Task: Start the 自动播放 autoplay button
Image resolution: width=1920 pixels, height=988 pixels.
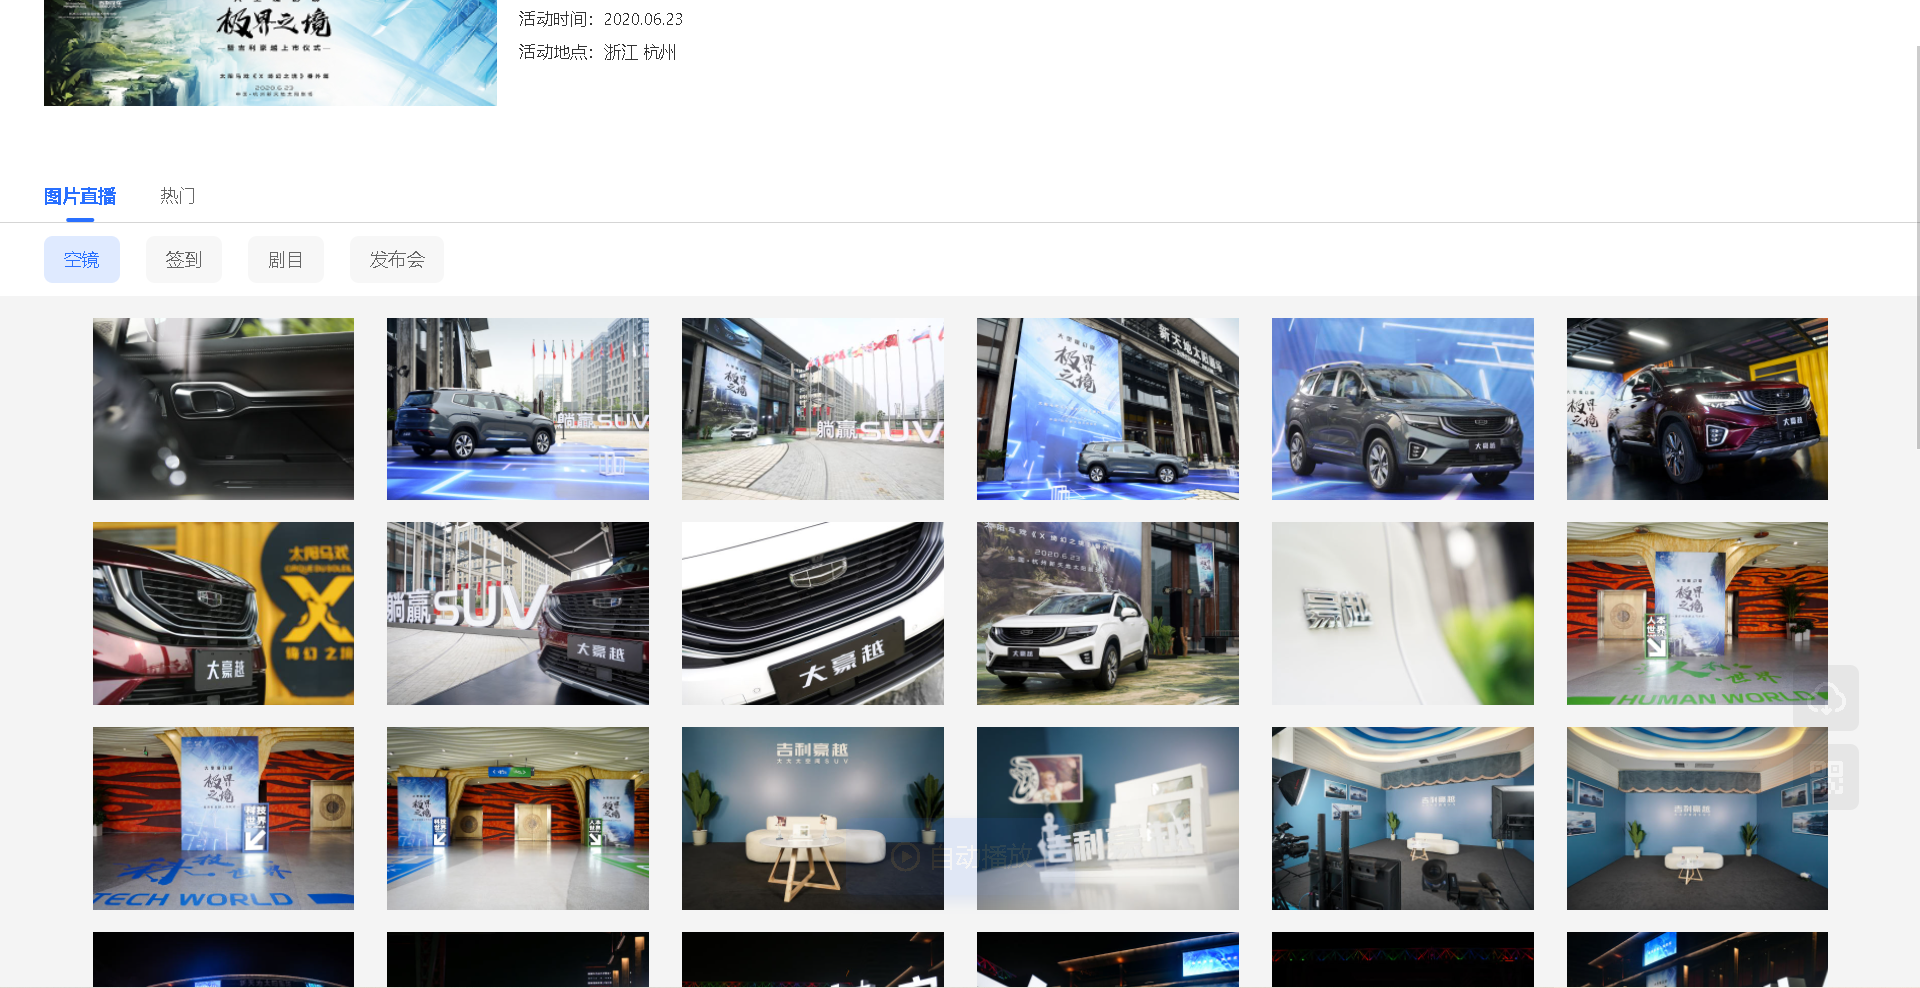Action: point(960,857)
